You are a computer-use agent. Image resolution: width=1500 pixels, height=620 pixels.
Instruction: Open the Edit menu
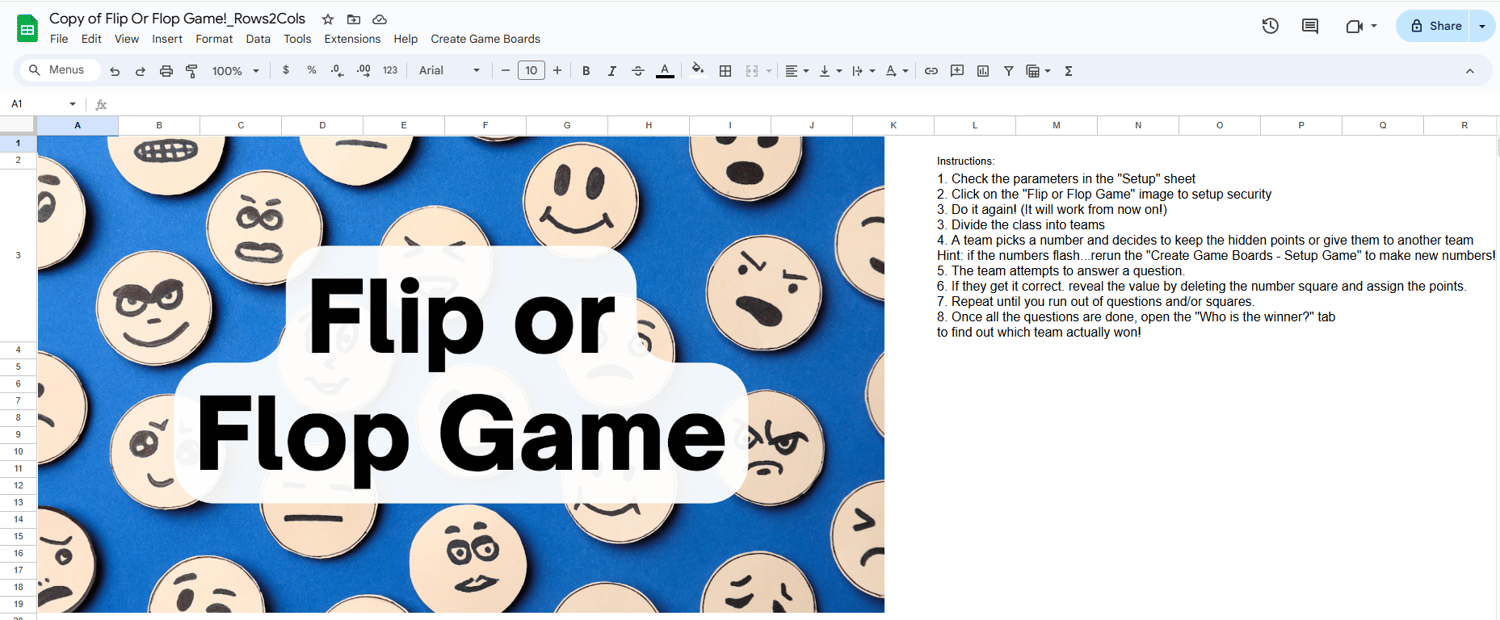tap(91, 39)
